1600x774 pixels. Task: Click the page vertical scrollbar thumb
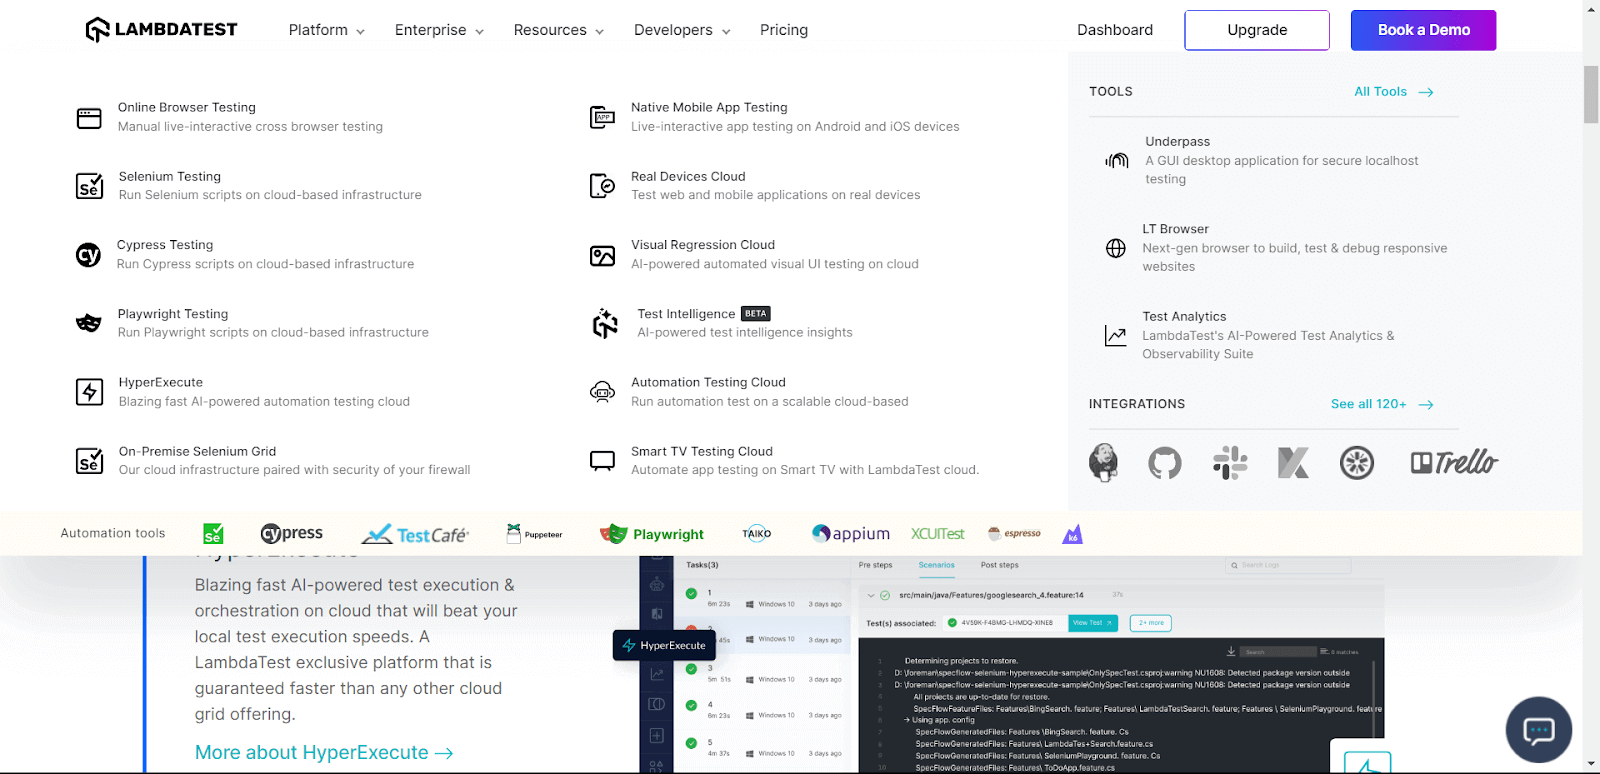click(1591, 94)
